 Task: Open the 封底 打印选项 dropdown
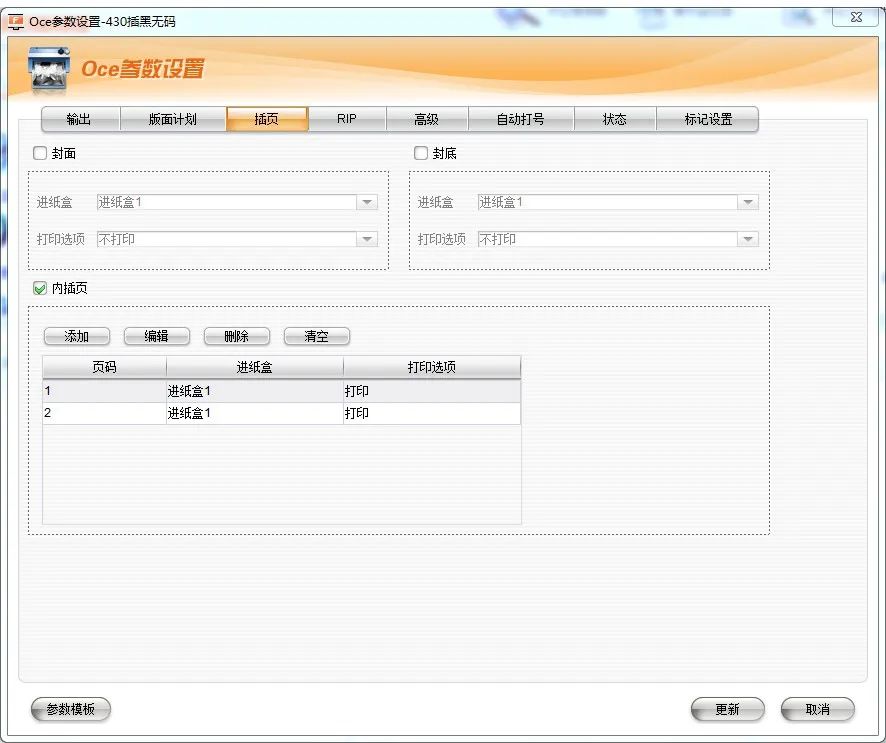[748, 240]
